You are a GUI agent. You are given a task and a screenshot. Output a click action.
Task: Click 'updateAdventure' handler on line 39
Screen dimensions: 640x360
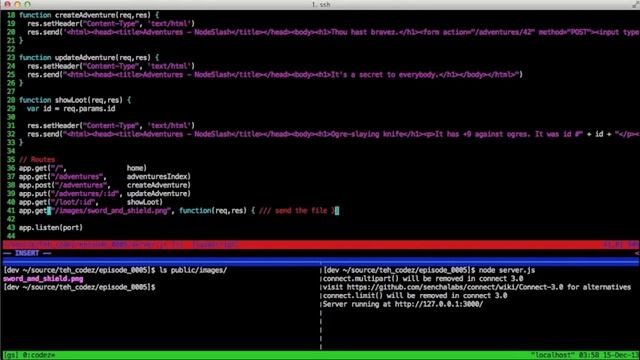pos(158,194)
